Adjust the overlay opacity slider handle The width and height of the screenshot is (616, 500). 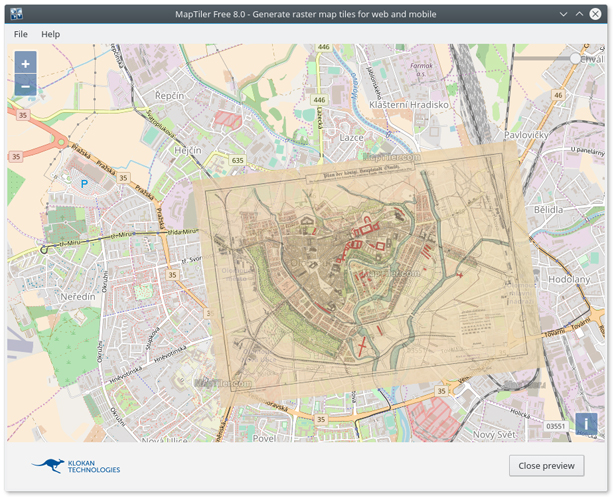(x=576, y=59)
